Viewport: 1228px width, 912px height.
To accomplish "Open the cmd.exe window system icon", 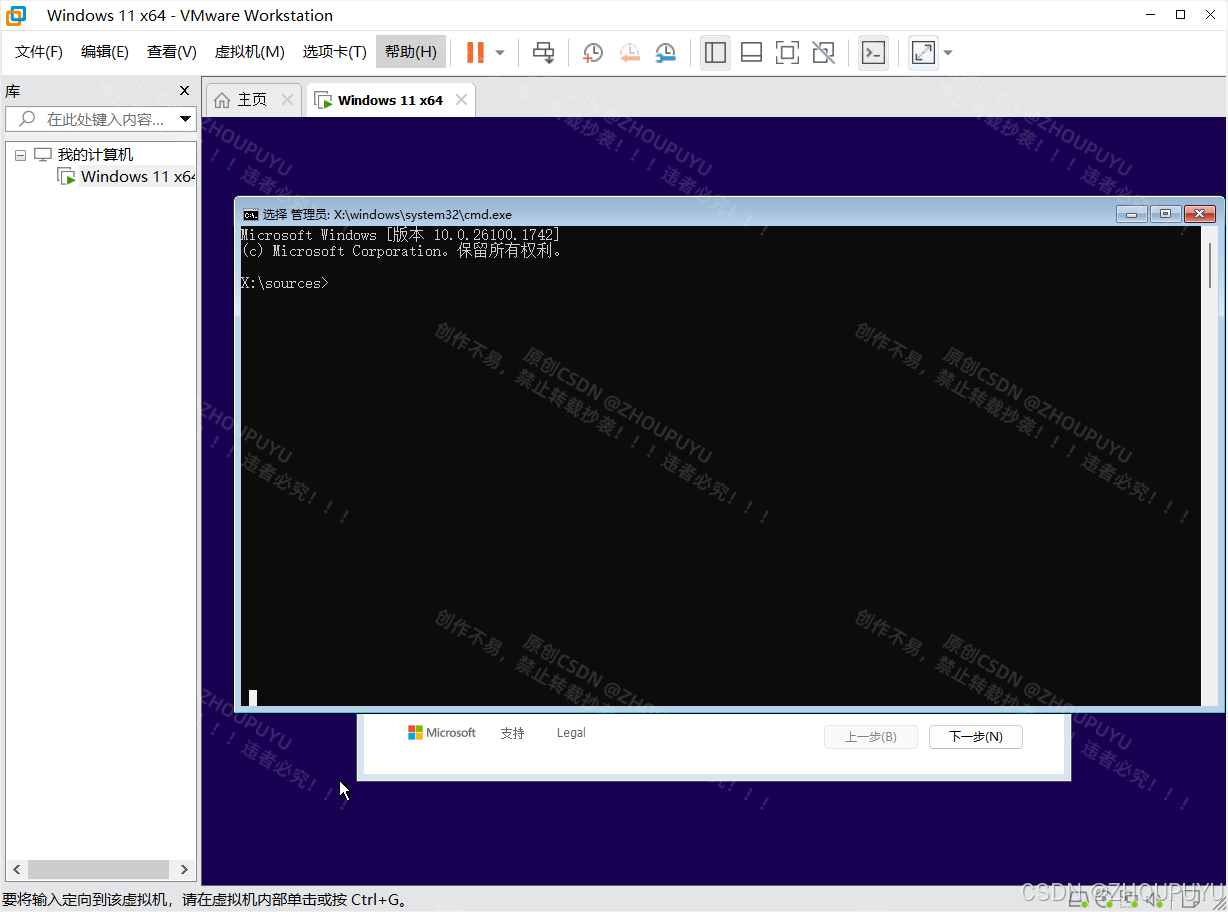I will [251, 214].
